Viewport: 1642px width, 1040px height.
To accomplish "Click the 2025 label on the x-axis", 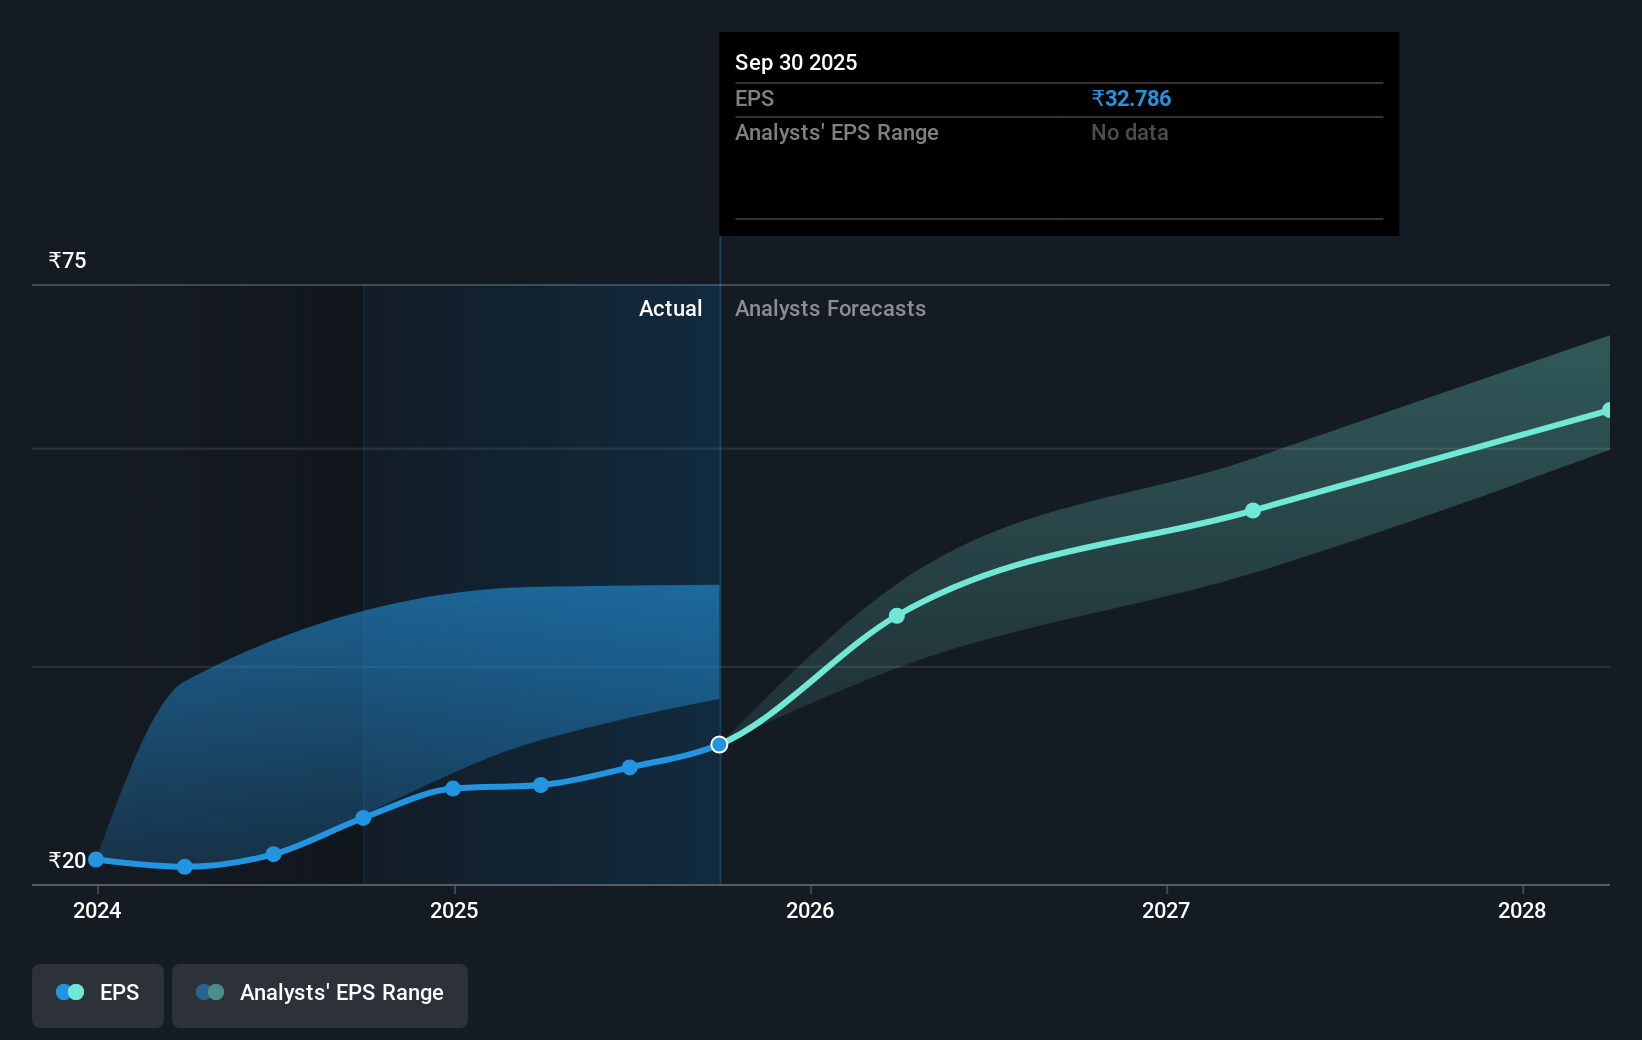I will pyautogui.click(x=454, y=911).
